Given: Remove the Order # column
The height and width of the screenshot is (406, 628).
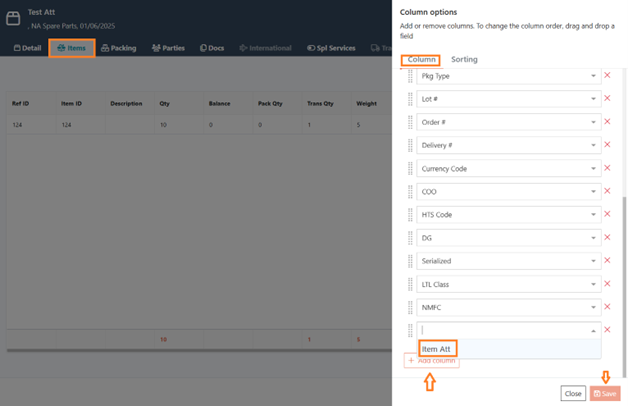Looking at the screenshot, I should [607, 121].
